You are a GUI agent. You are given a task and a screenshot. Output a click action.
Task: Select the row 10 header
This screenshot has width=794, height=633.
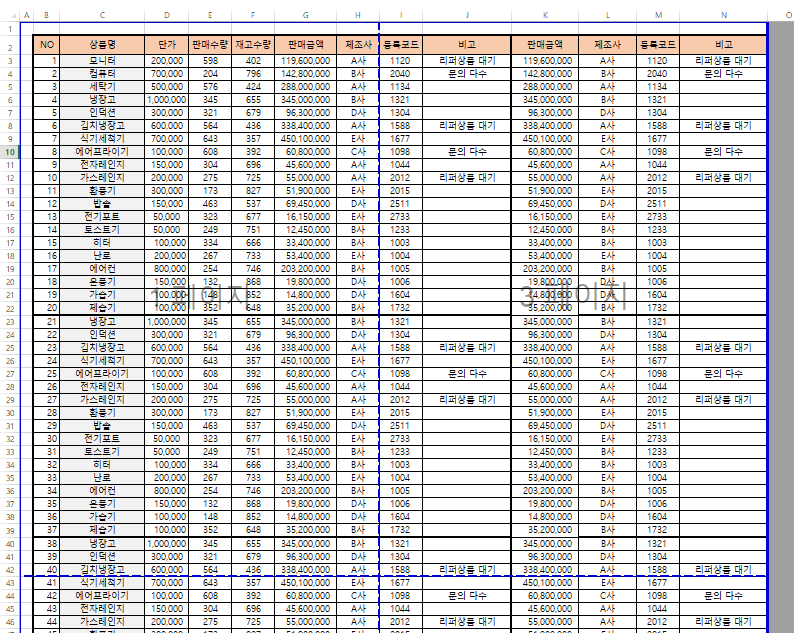(x=10, y=151)
